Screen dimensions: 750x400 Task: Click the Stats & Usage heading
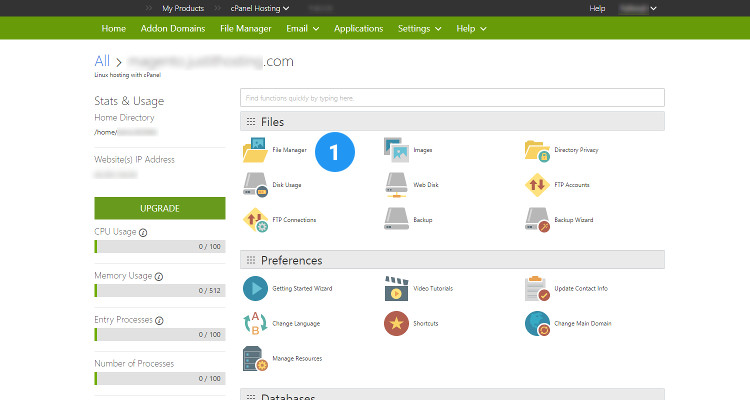click(x=129, y=101)
